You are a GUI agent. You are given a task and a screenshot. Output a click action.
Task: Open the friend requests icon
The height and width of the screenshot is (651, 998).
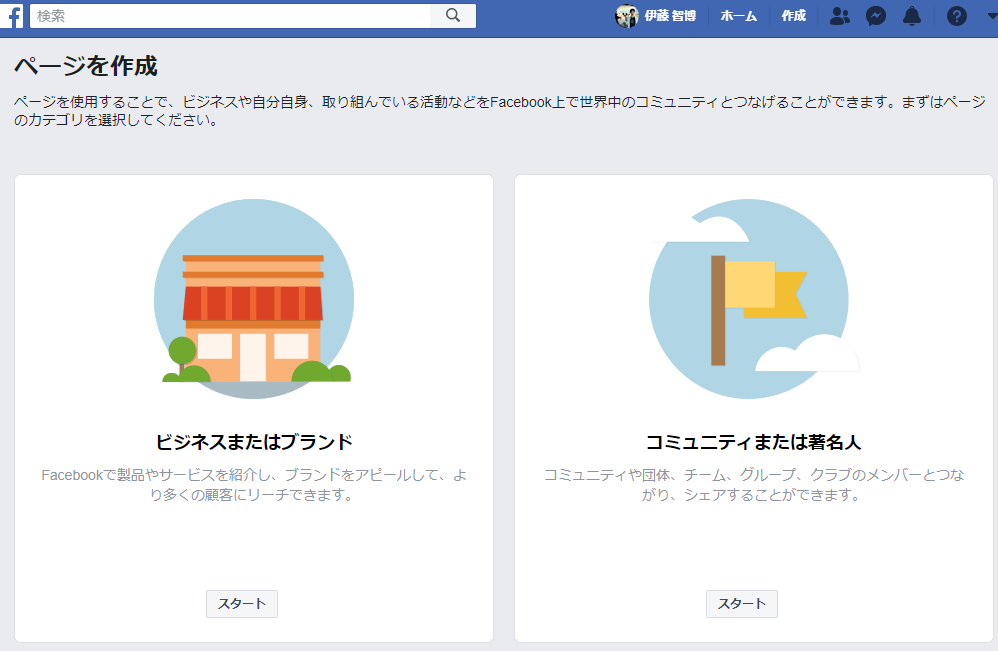pos(840,16)
